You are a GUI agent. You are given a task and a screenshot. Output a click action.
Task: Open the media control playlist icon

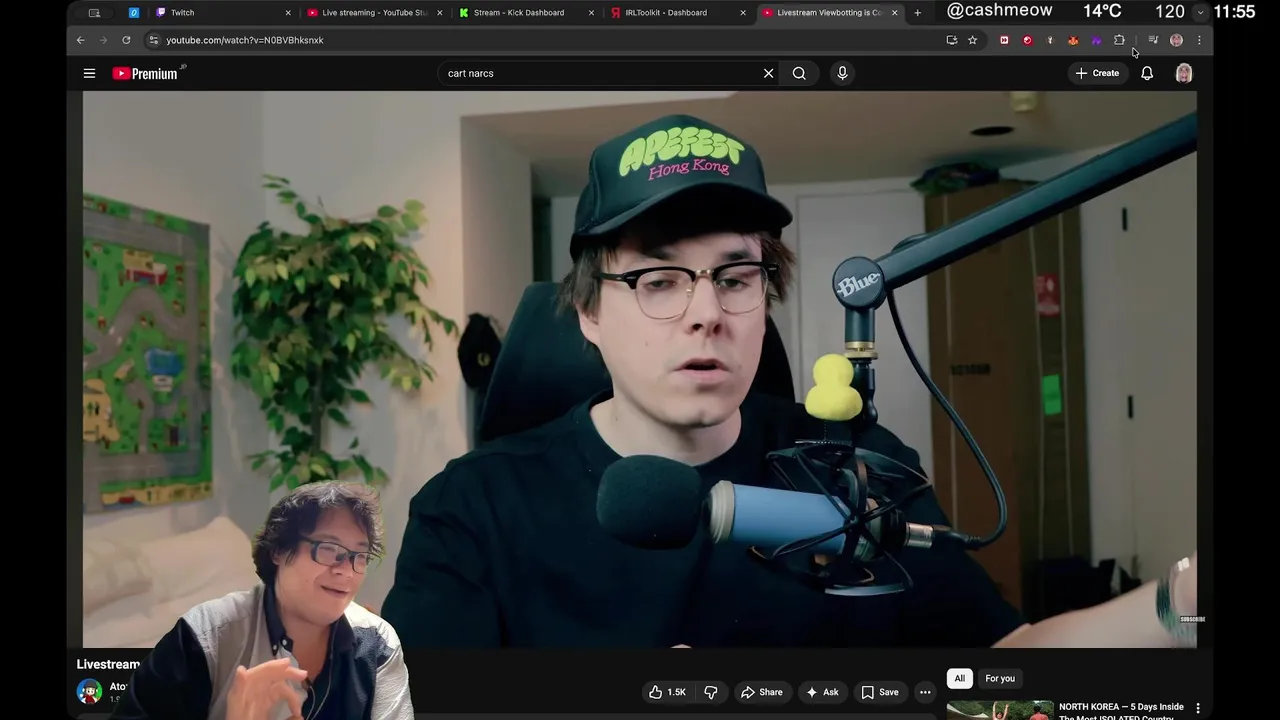pyautogui.click(x=1153, y=40)
